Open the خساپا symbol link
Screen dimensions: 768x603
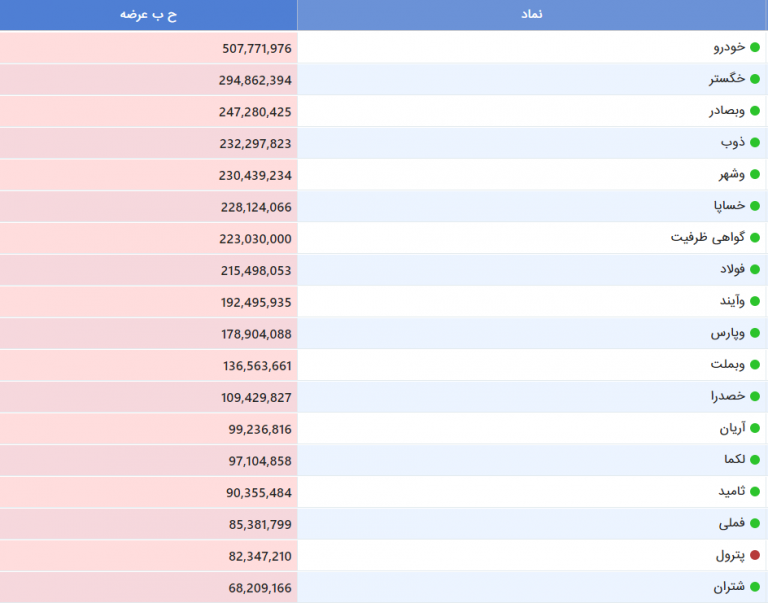729,206
